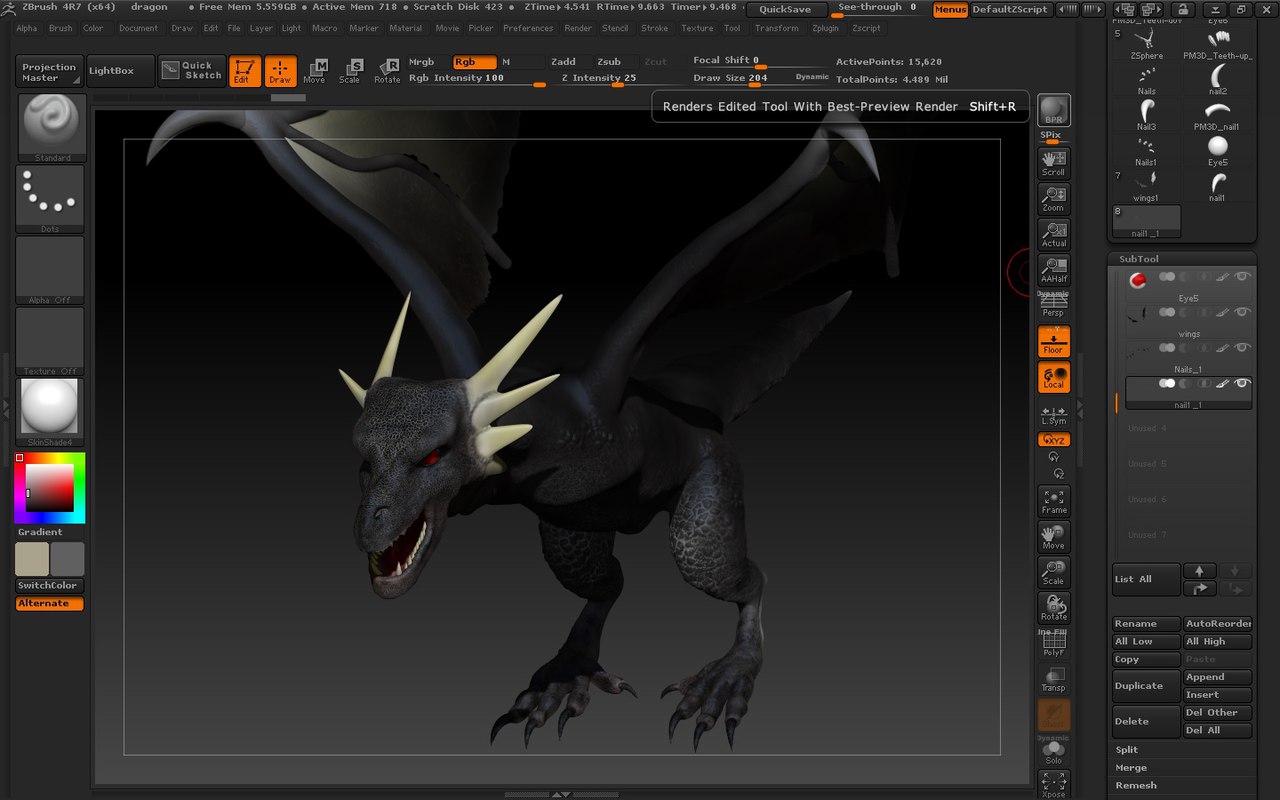This screenshot has height=800, width=1280.
Task: Click the BPR render button
Action: click(1053, 111)
